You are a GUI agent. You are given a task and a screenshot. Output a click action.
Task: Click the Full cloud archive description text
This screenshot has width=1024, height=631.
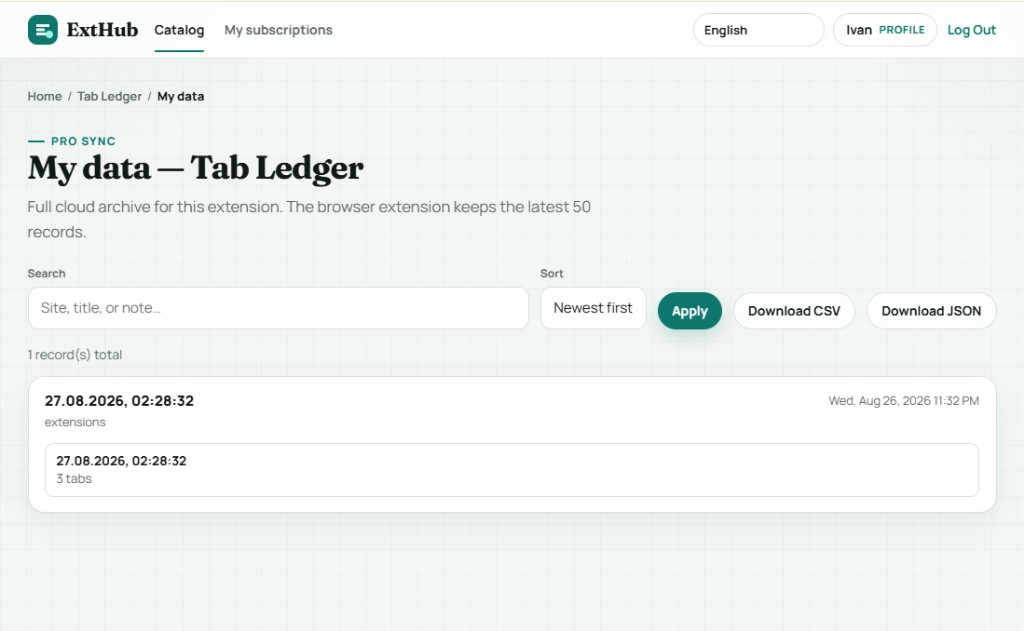(309, 219)
